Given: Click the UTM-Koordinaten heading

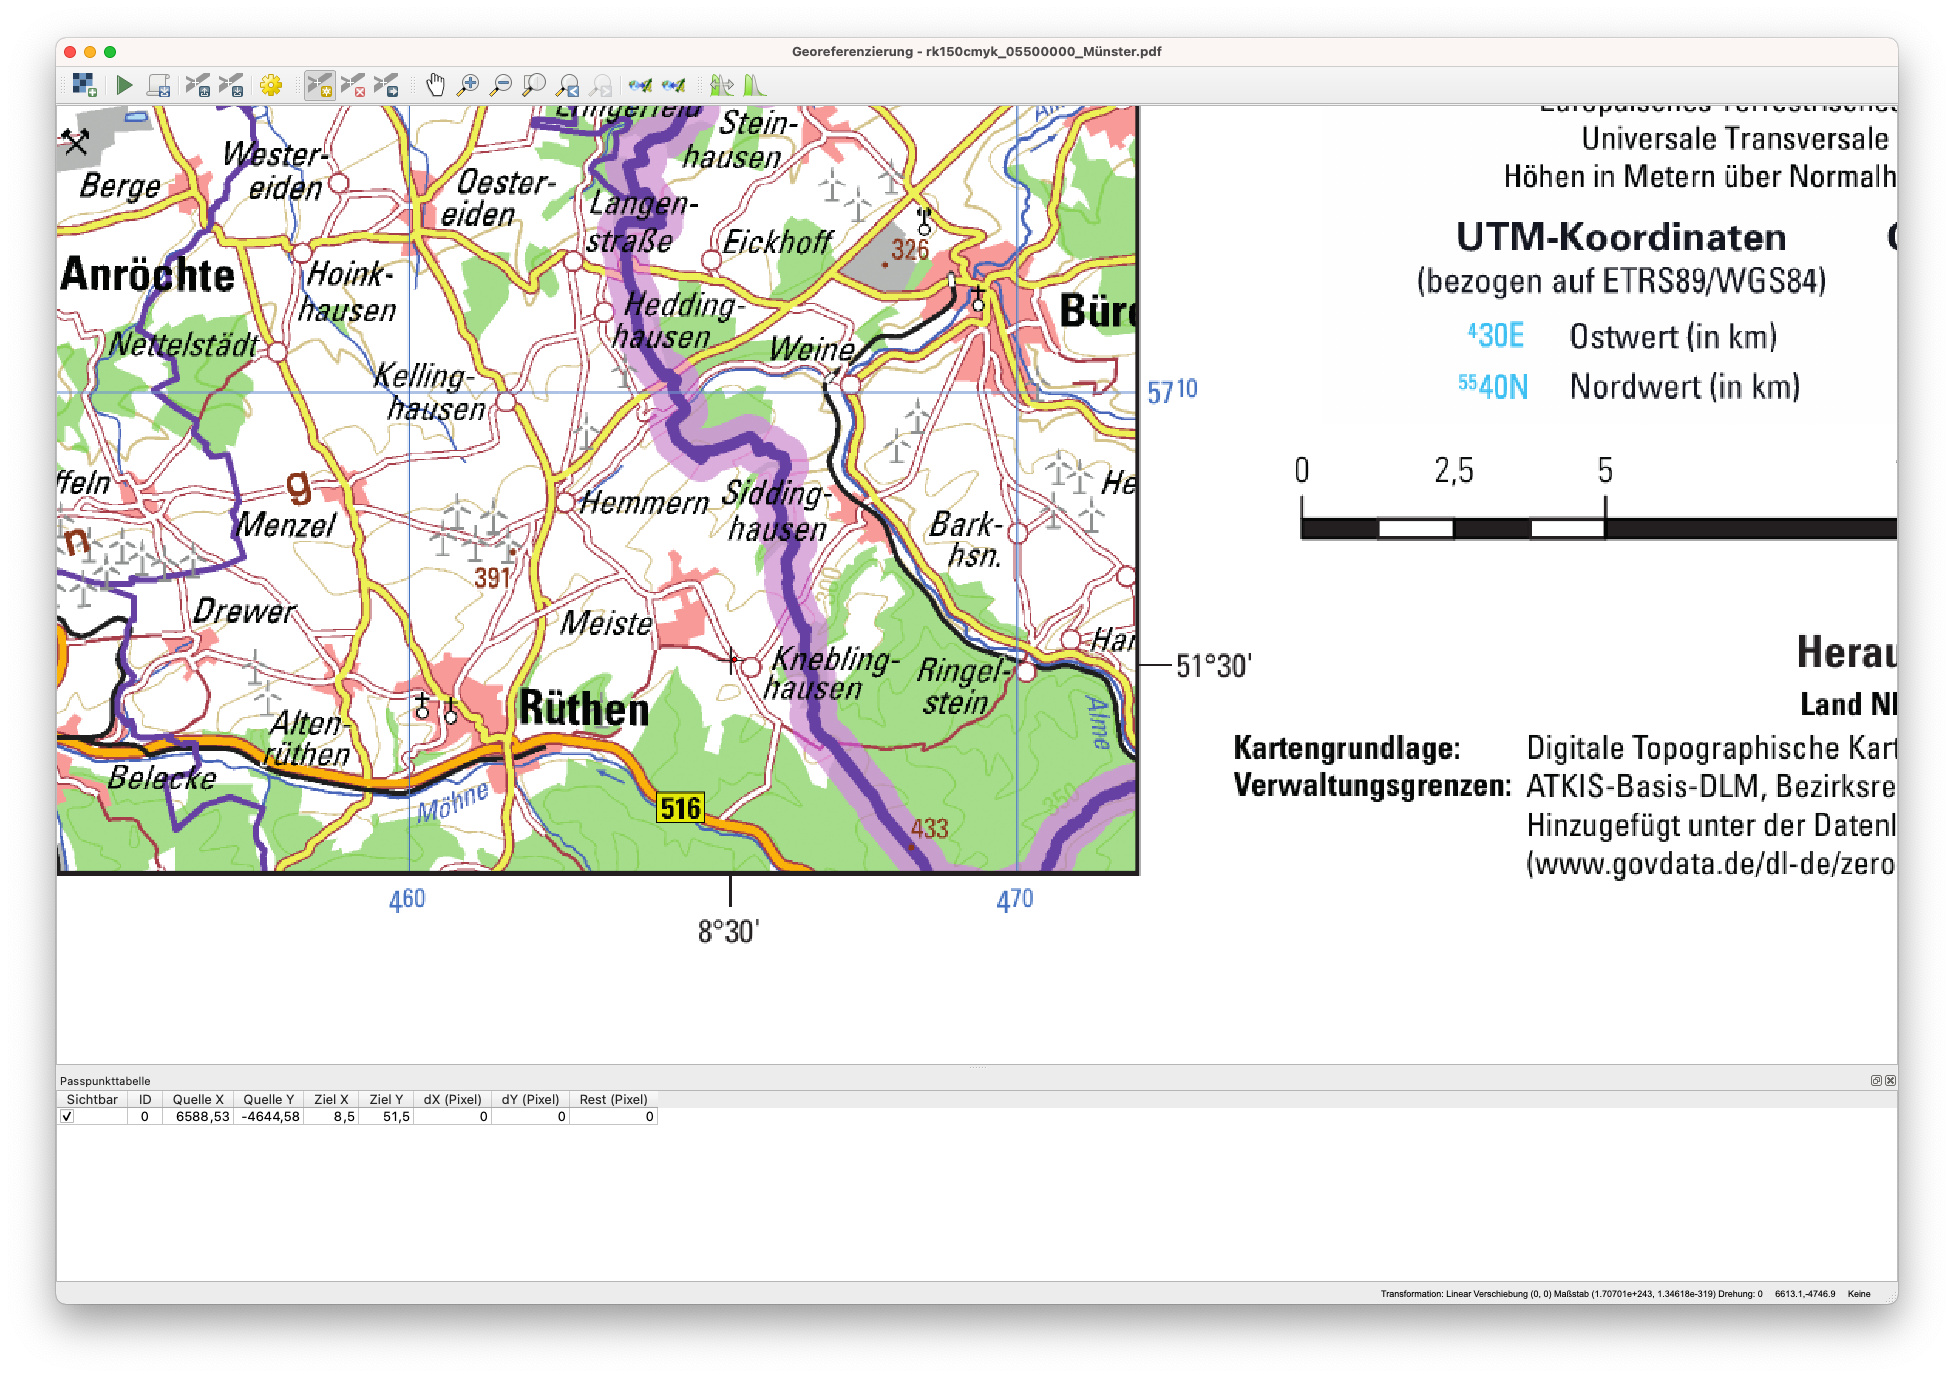Looking at the screenshot, I should 1621,237.
